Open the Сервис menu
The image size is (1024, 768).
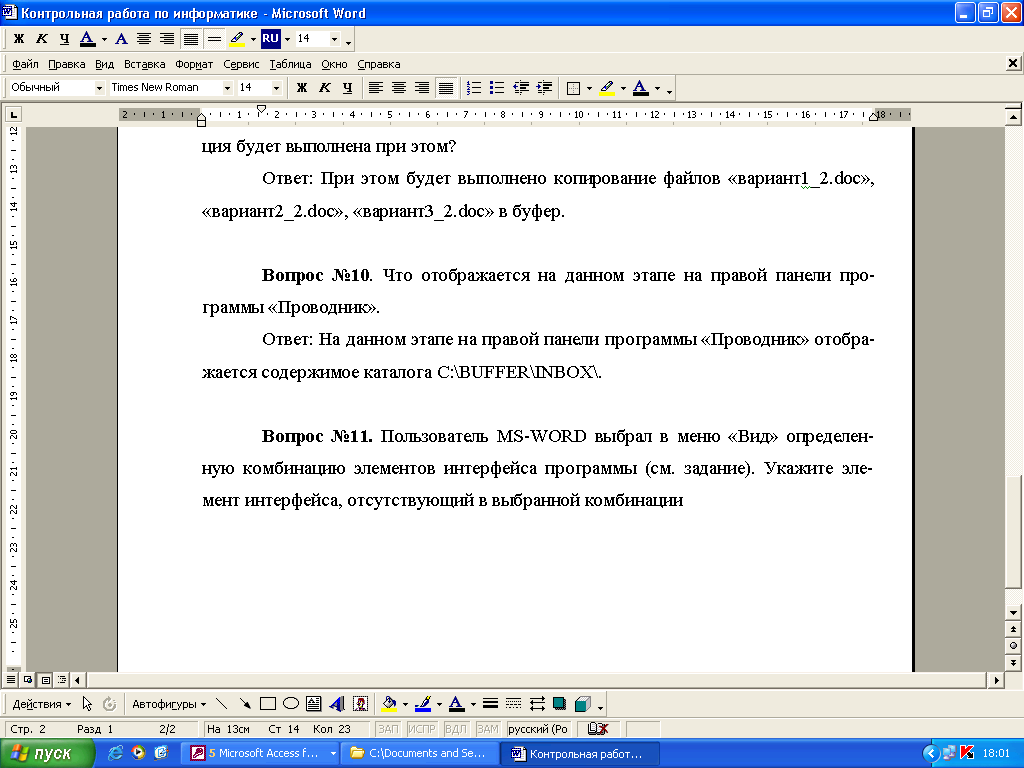tap(241, 64)
